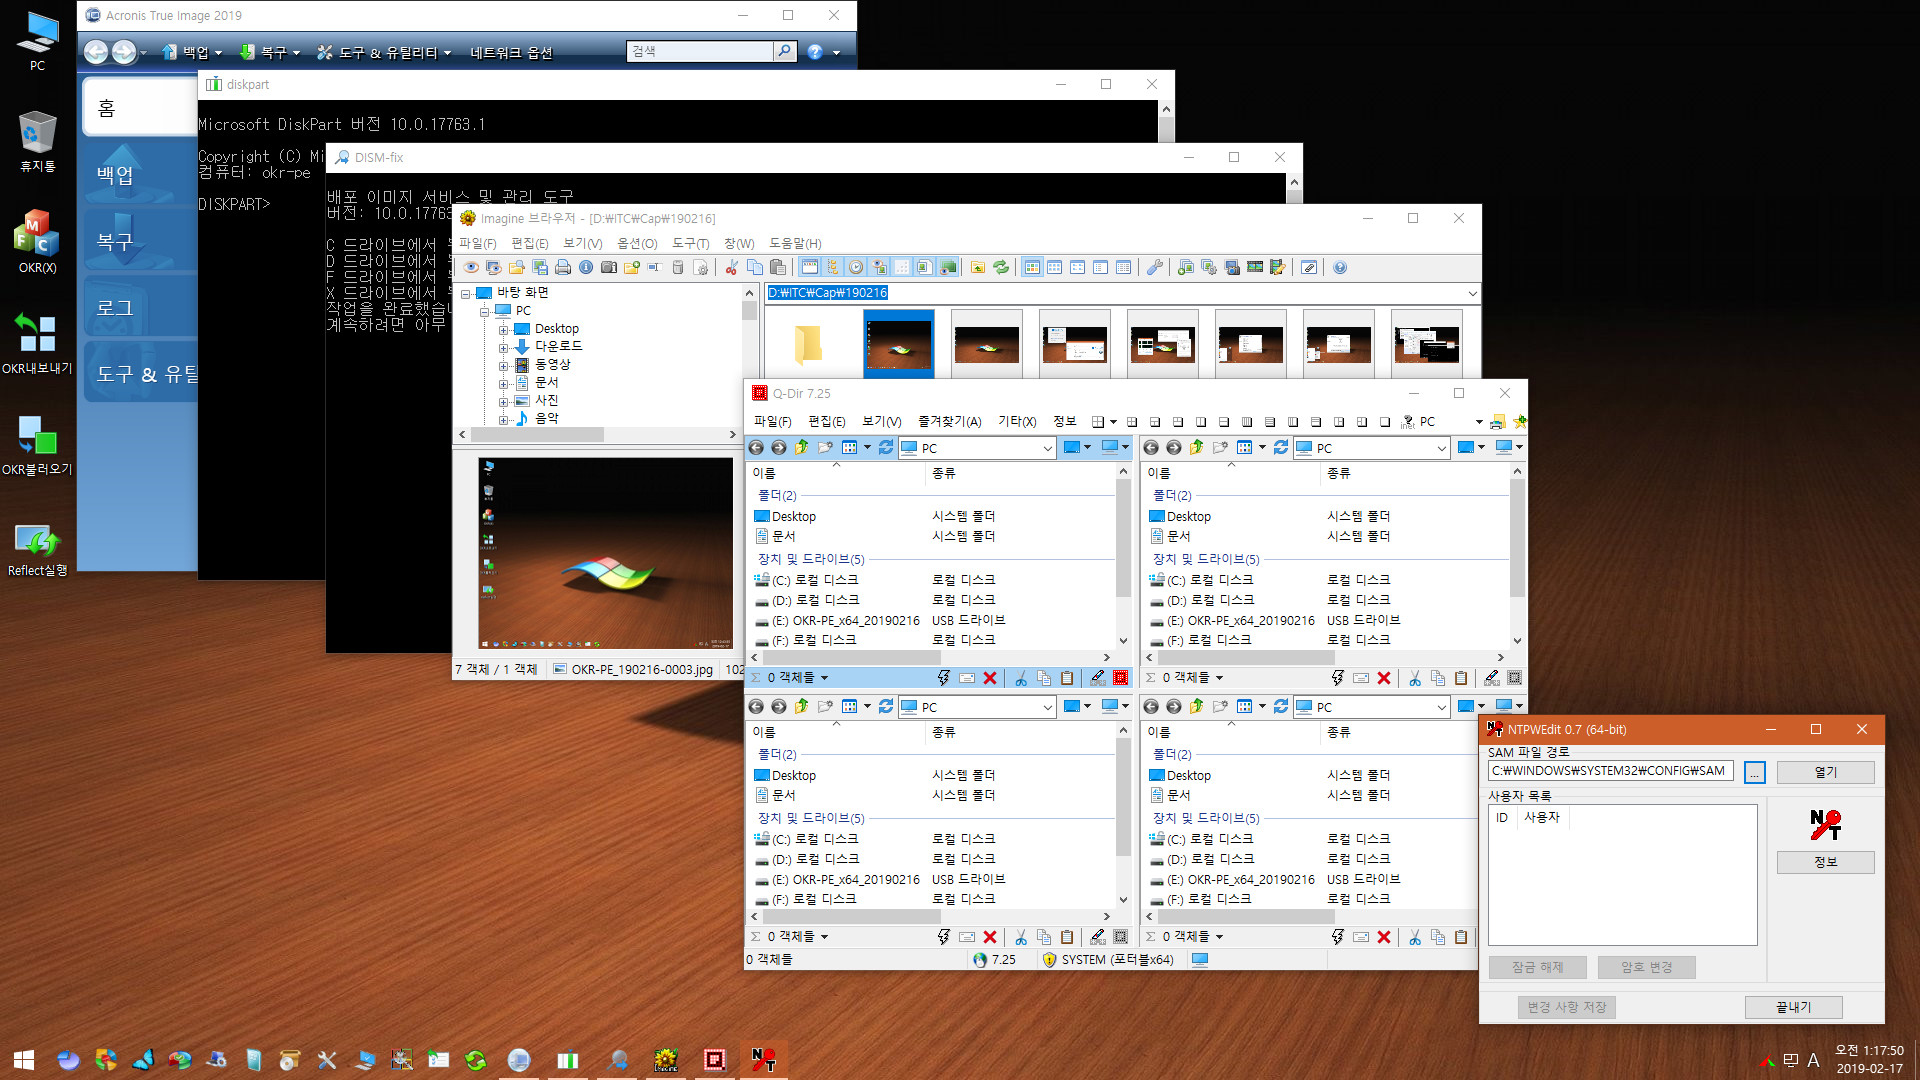The width and height of the screenshot is (1920, 1080).
Task: Click the diskpart window vertical scrollbar
Action: [x=1166, y=121]
